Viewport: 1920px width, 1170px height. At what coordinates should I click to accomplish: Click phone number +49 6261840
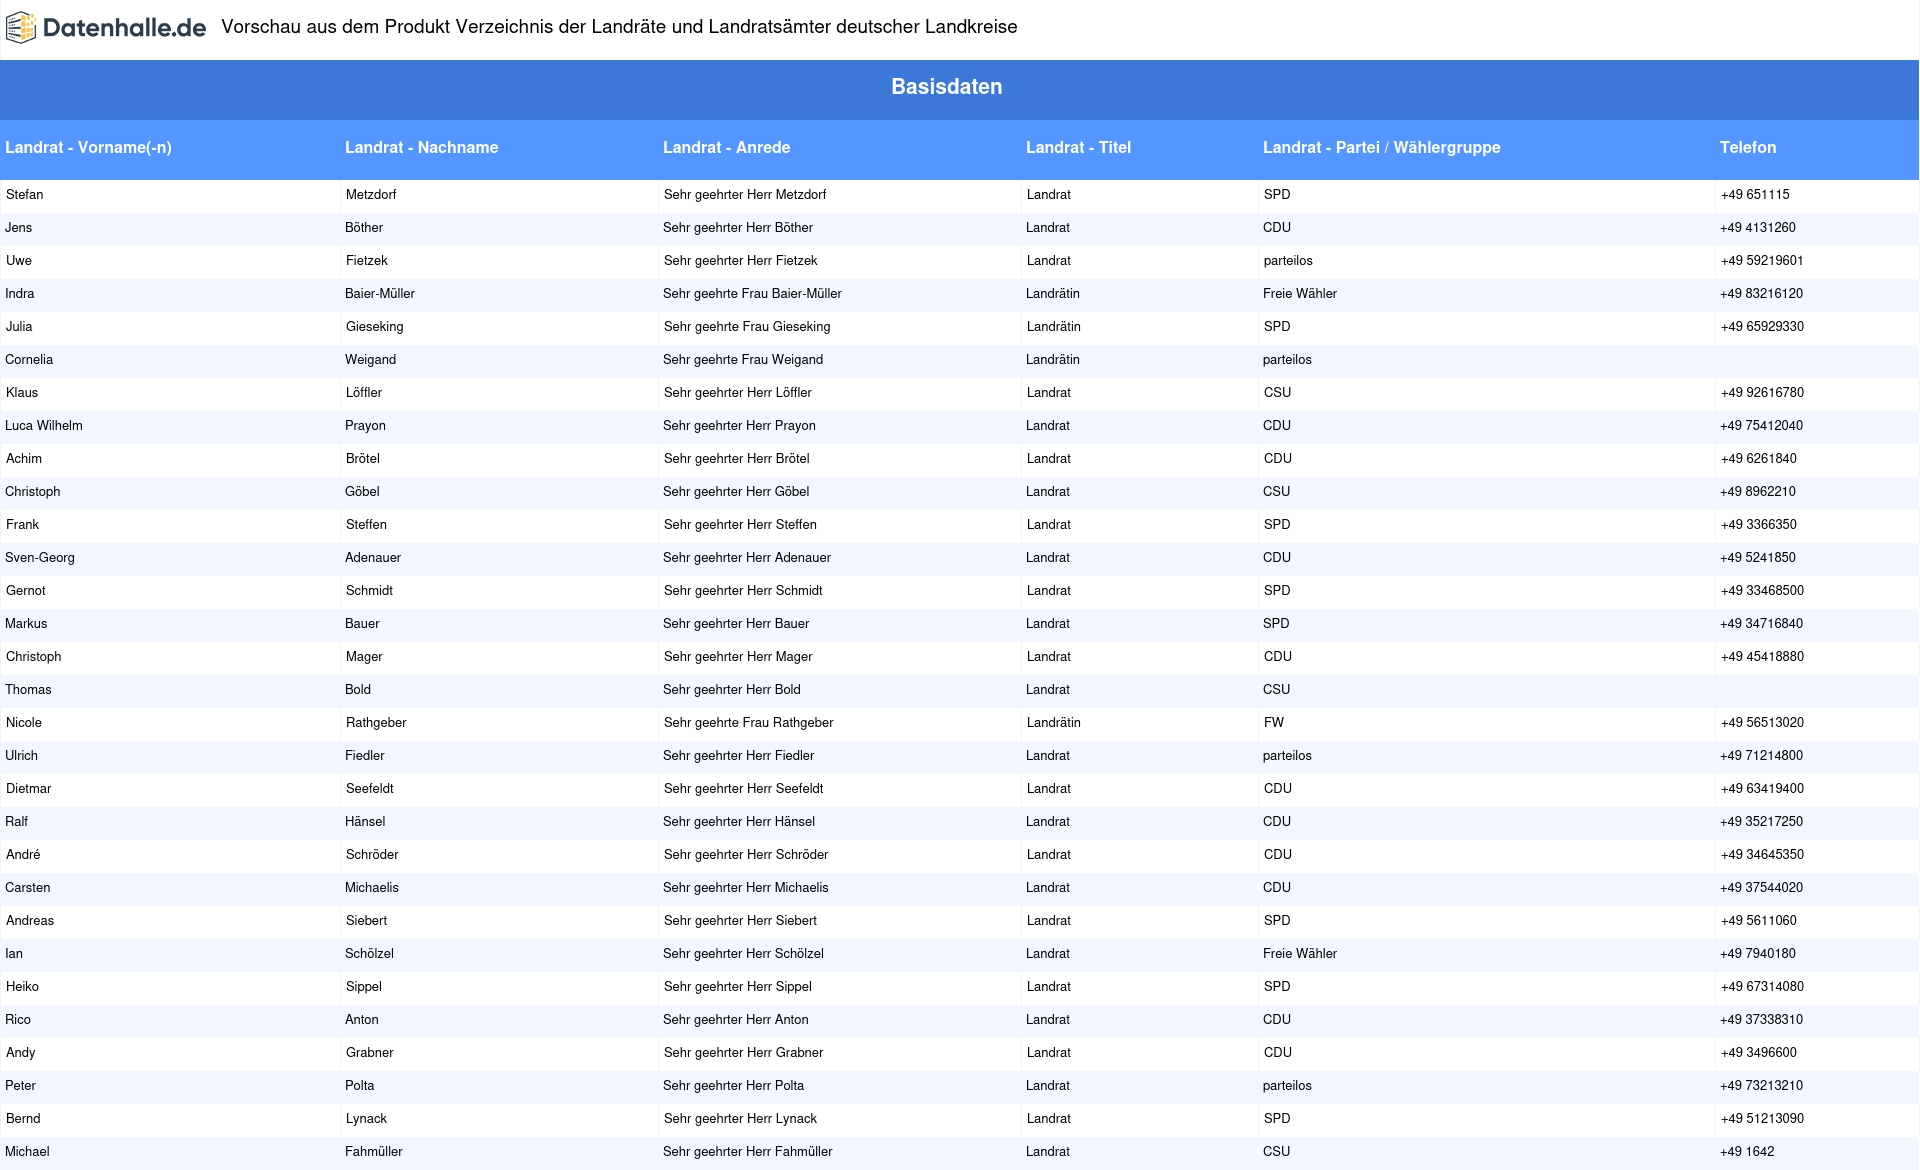click(x=1758, y=459)
